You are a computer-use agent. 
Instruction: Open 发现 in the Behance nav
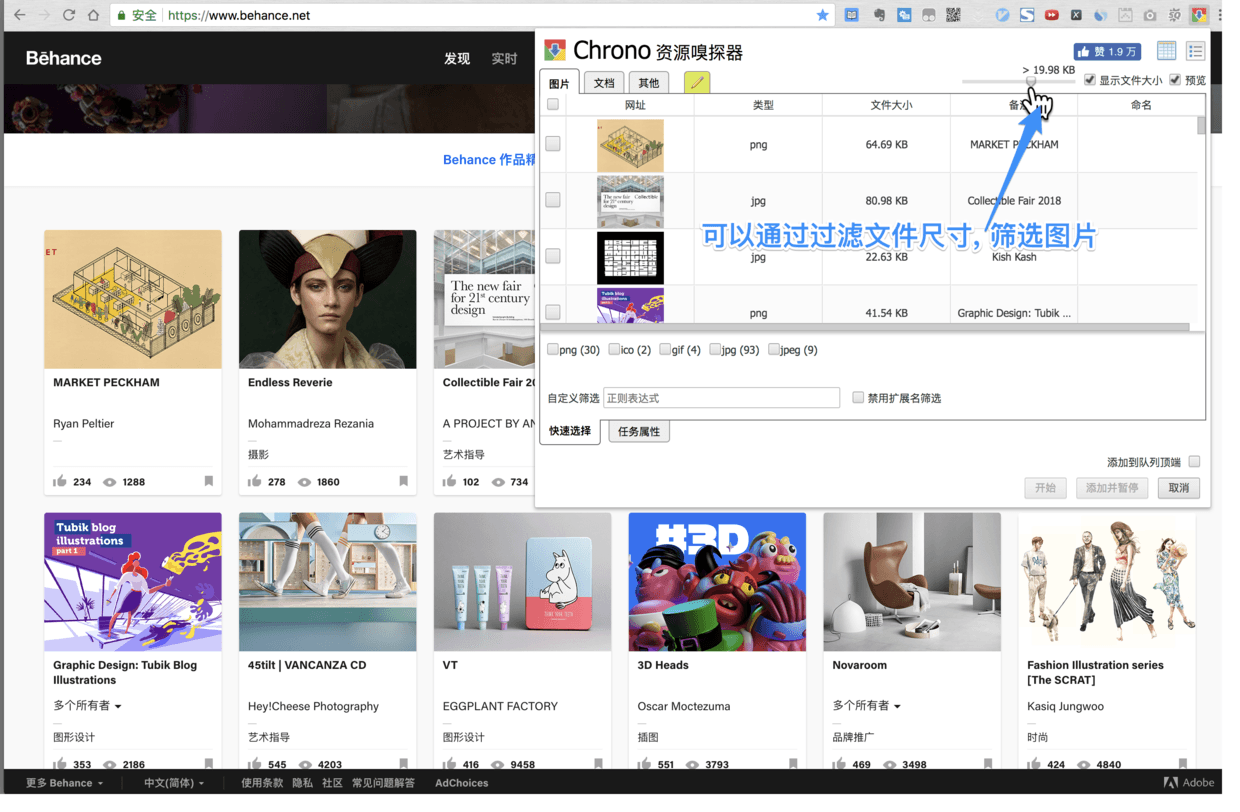point(457,59)
